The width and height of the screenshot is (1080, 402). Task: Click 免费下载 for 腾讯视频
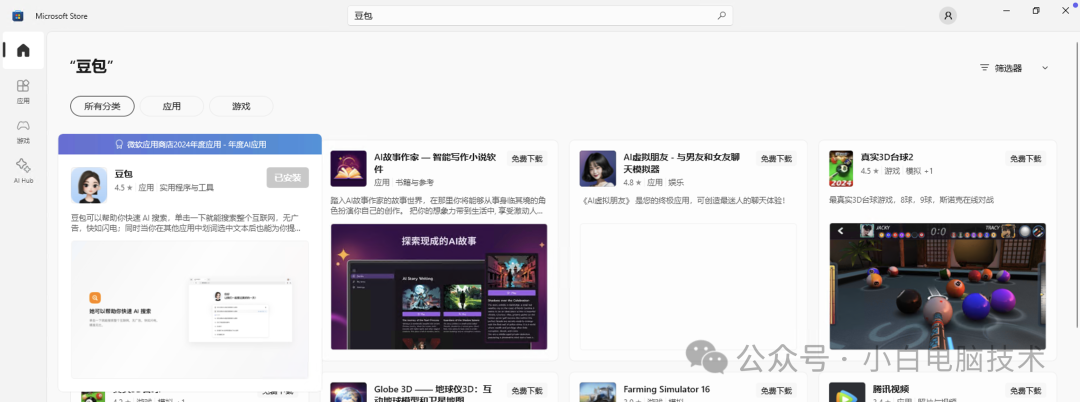[1026, 391]
